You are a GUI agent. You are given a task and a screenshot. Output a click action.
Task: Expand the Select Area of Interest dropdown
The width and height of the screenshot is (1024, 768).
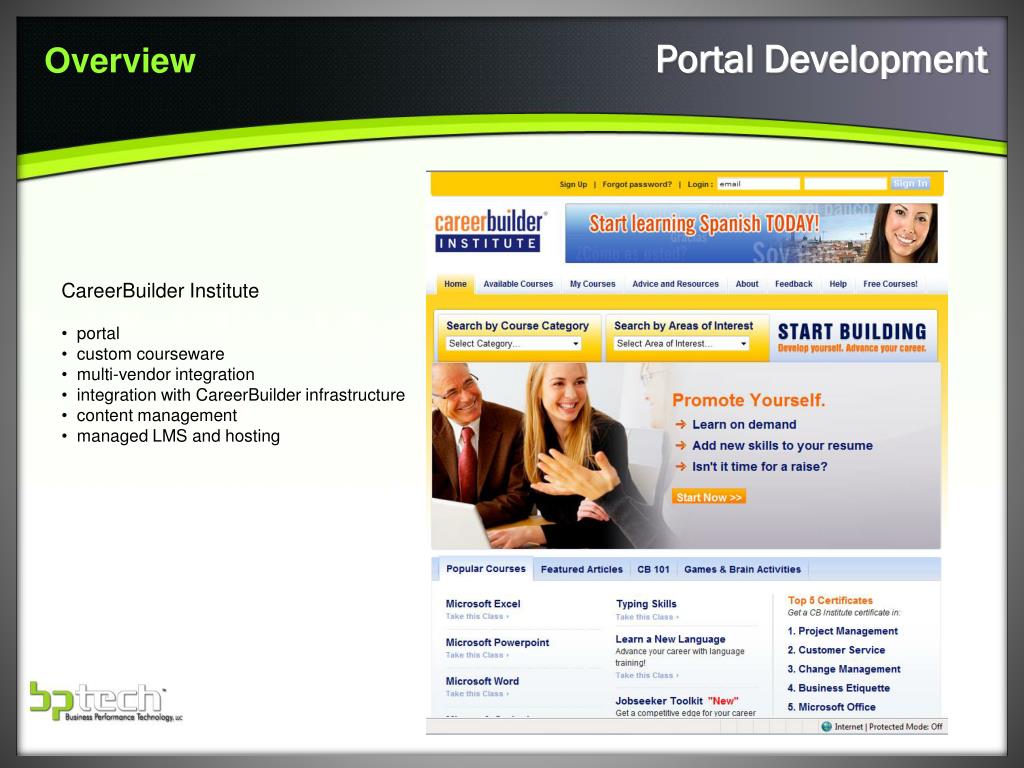[682, 344]
